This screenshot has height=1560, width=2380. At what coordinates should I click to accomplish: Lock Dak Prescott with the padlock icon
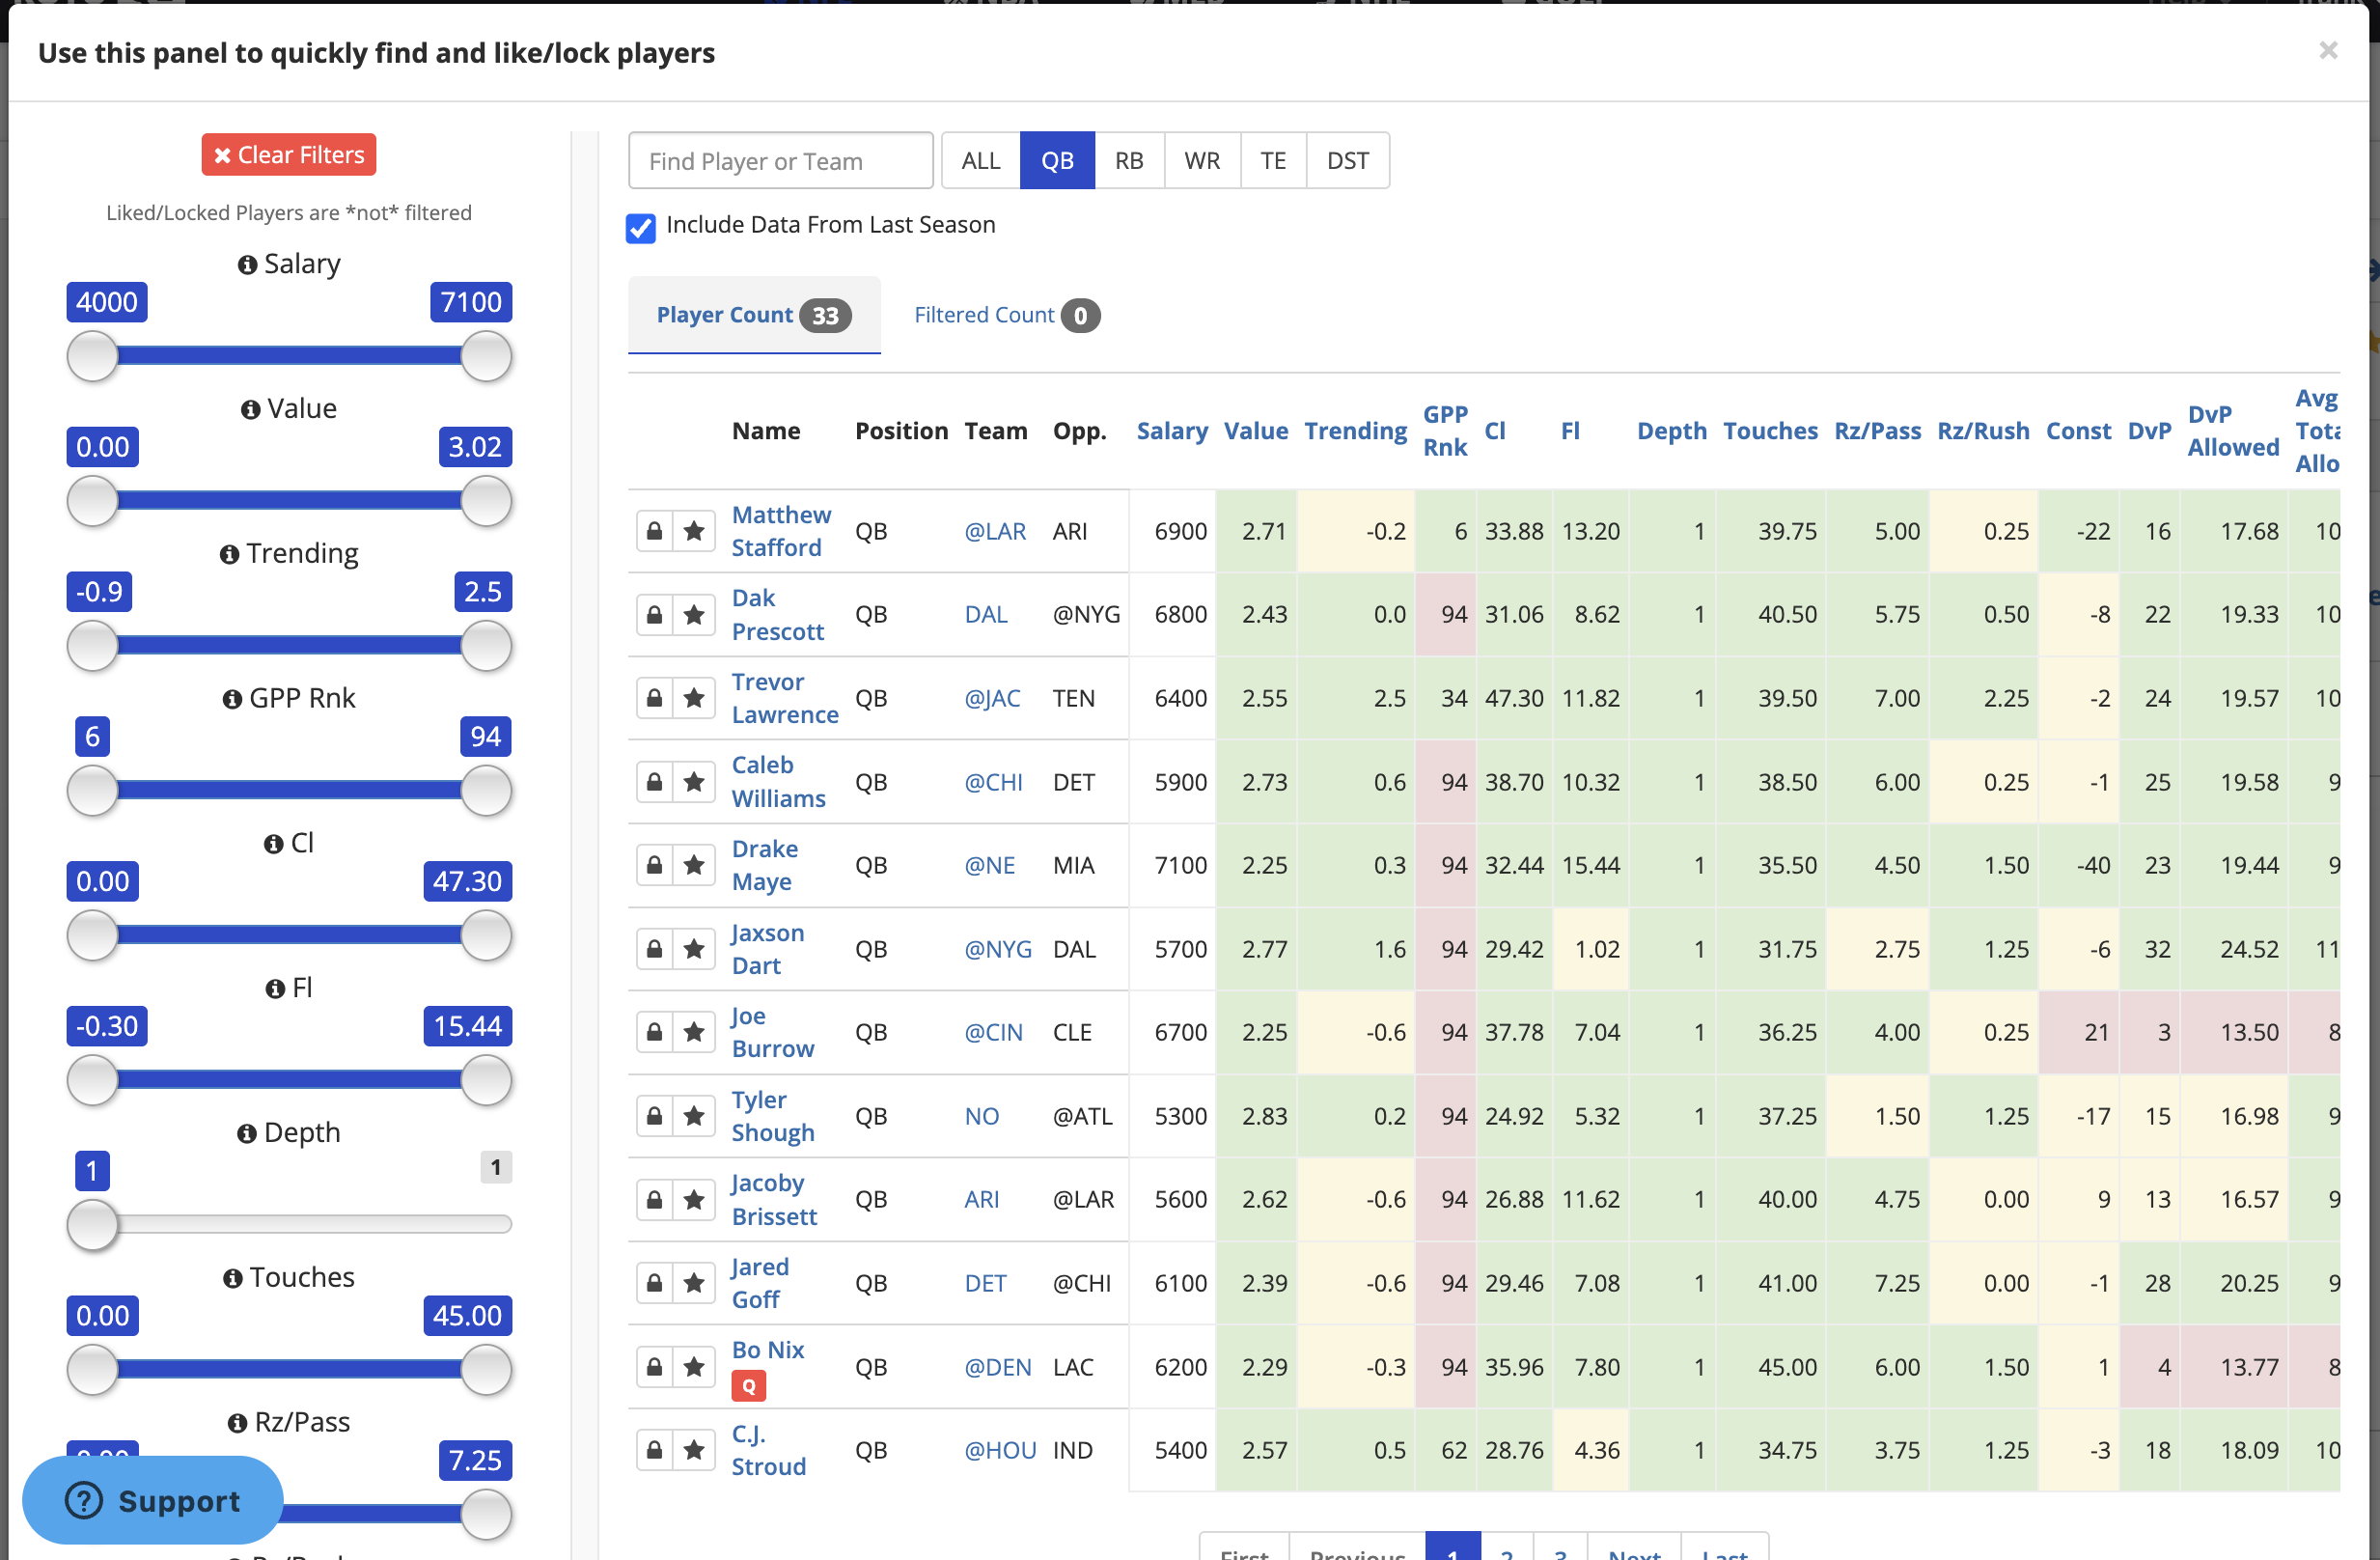point(654,614)
